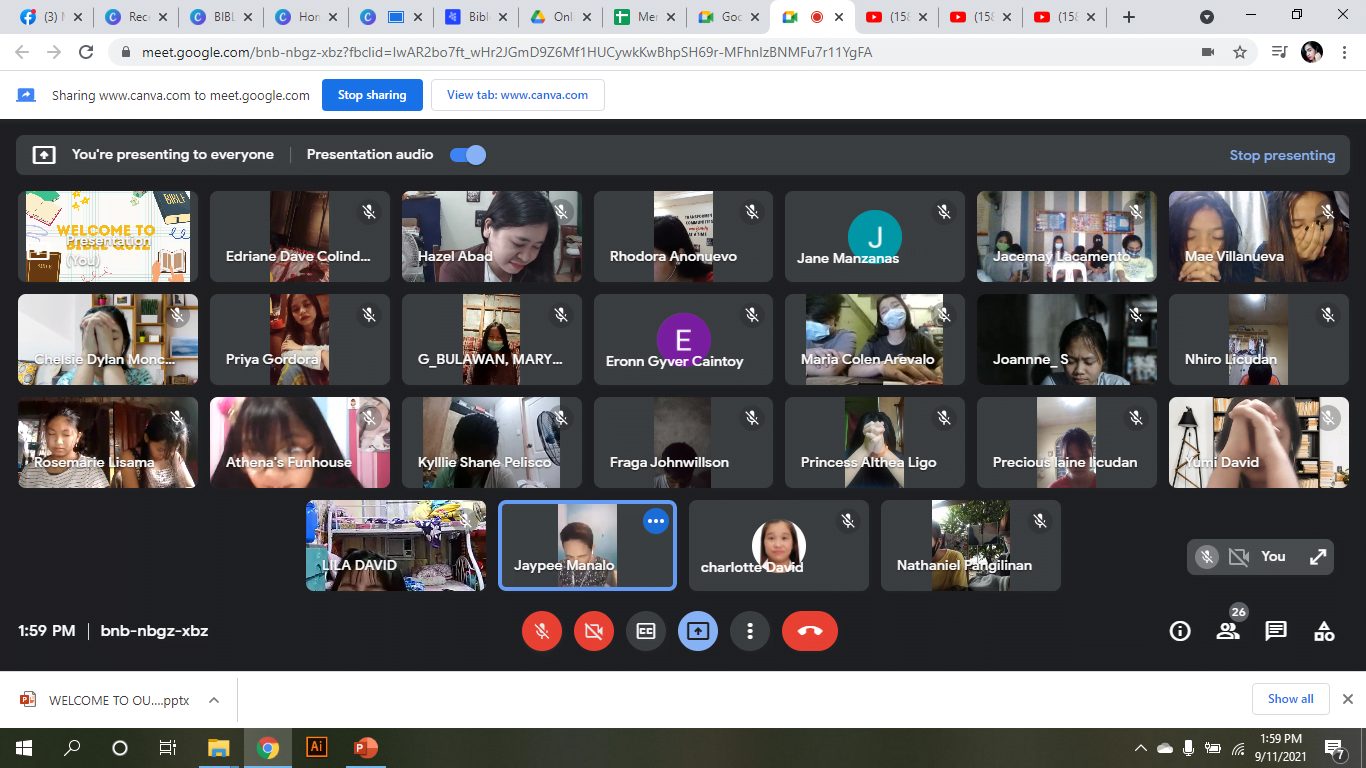Viewport: 1366px width, 768px height.
Task: Turn on the camera in the call bar
Action: tap(594, 631)
